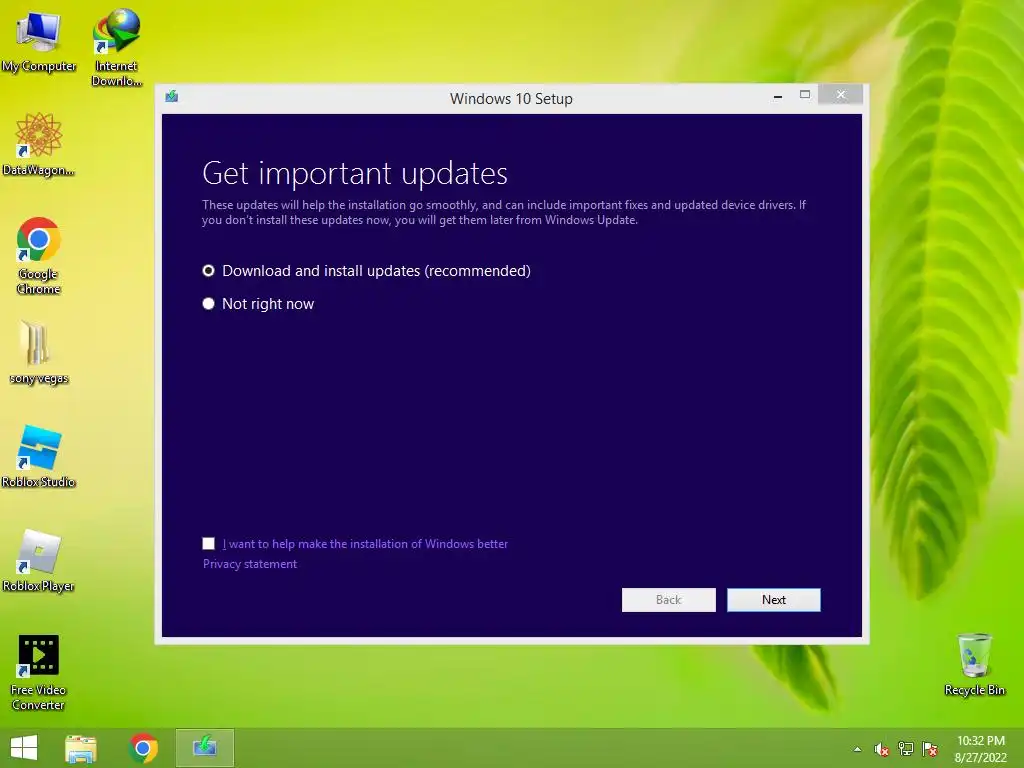Open Action Center flag icon
The image size is (1024, 768).
pyautogui.click(x=930, y=749)
